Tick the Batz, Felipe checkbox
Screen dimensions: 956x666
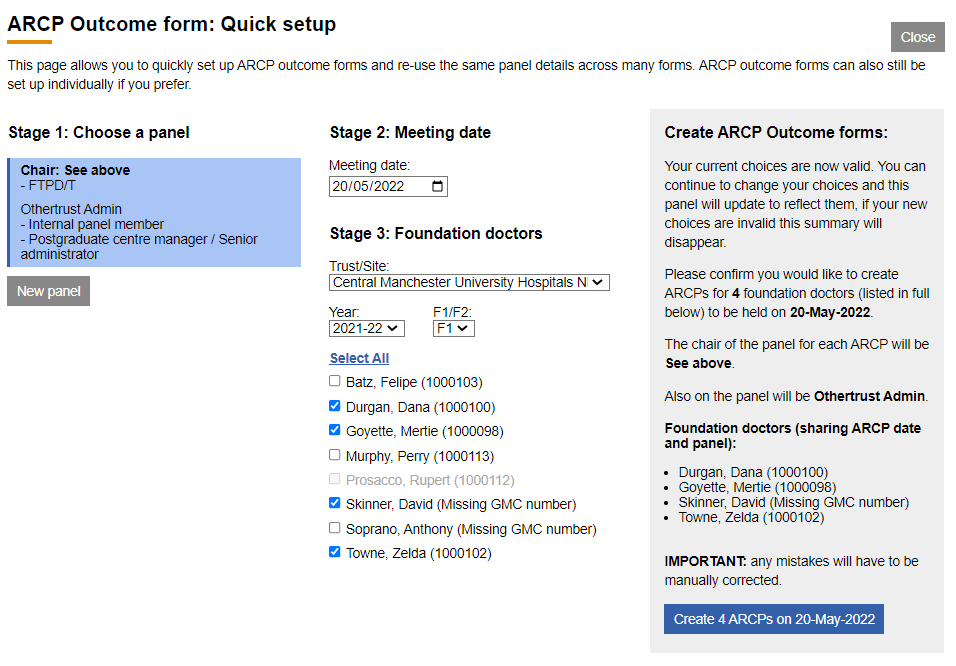335,381
